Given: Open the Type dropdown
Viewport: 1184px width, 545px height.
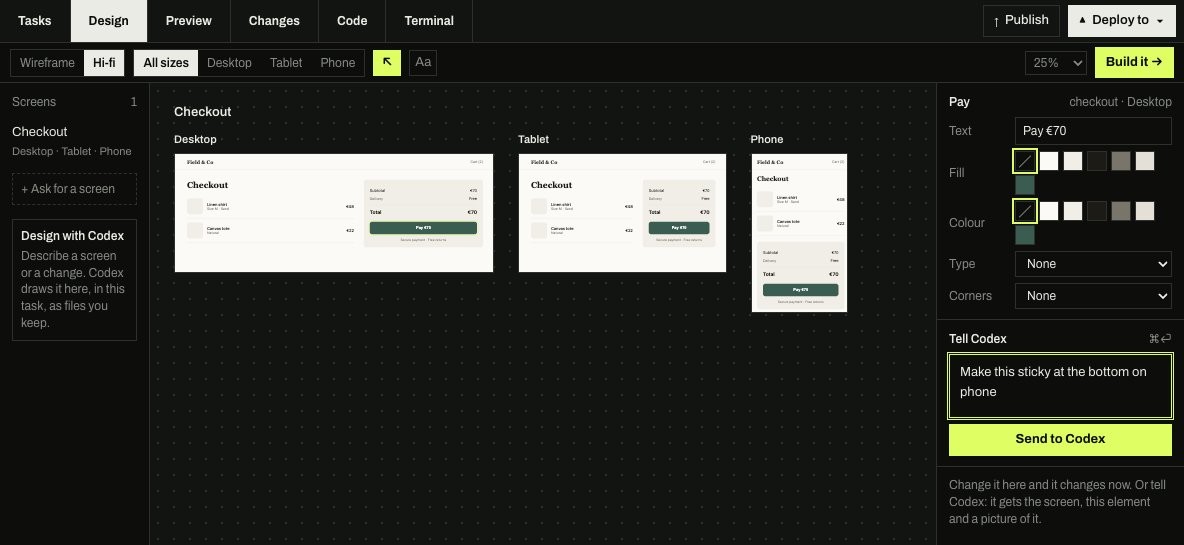Looking at the screenshot, I should [1093, 264].
